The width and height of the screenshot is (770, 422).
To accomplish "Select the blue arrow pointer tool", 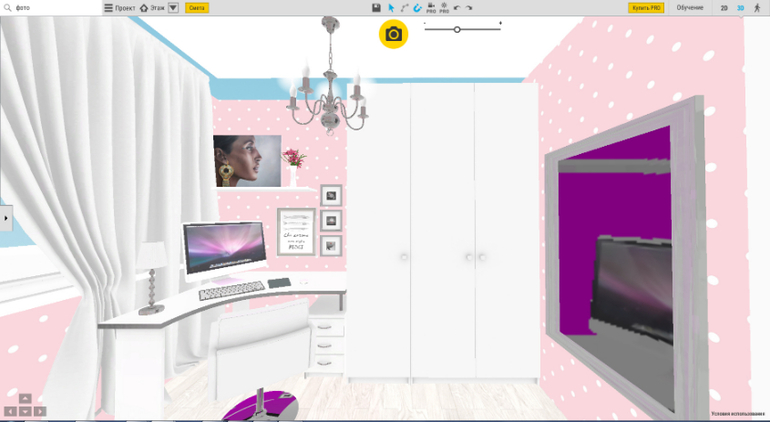I will [391, 8].
